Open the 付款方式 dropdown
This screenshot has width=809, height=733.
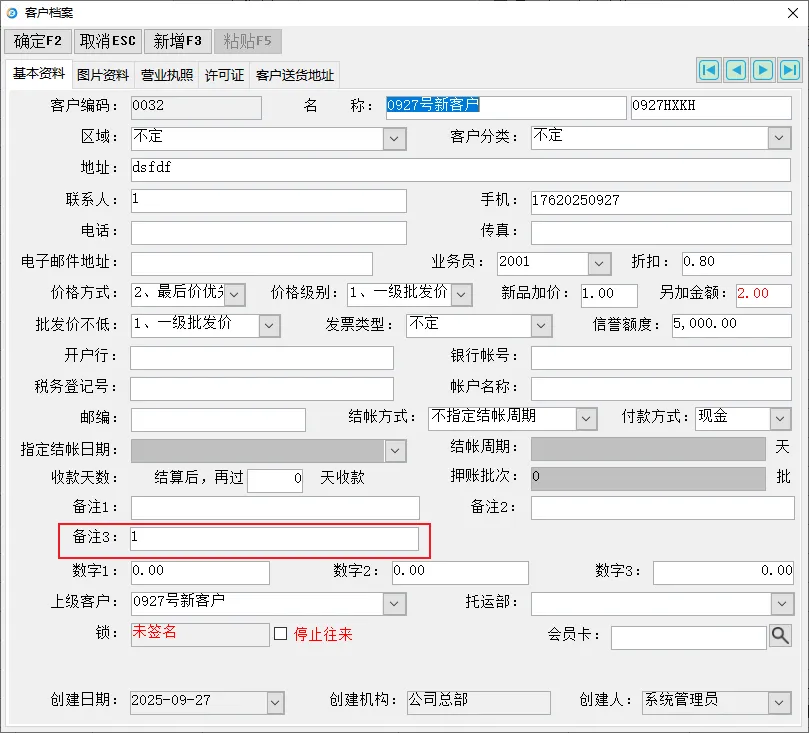(780, 418)
